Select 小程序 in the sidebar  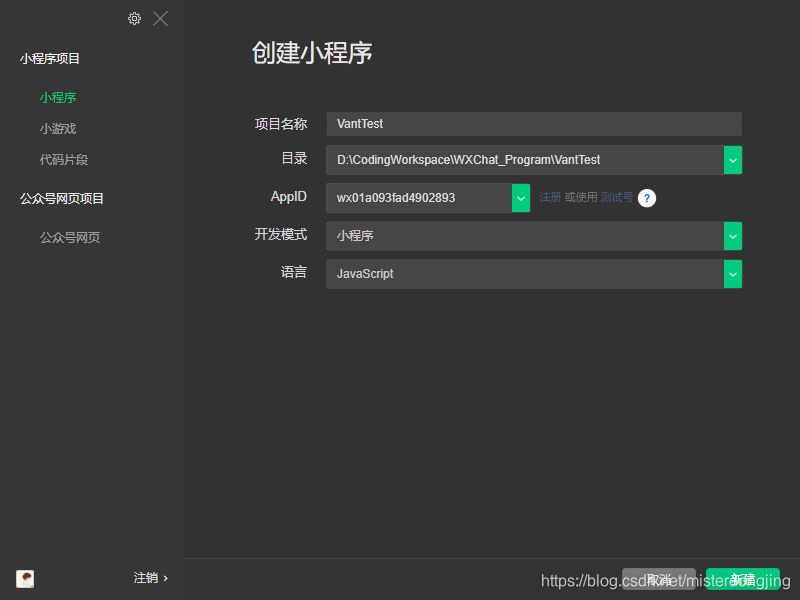[x=58, y=97]
